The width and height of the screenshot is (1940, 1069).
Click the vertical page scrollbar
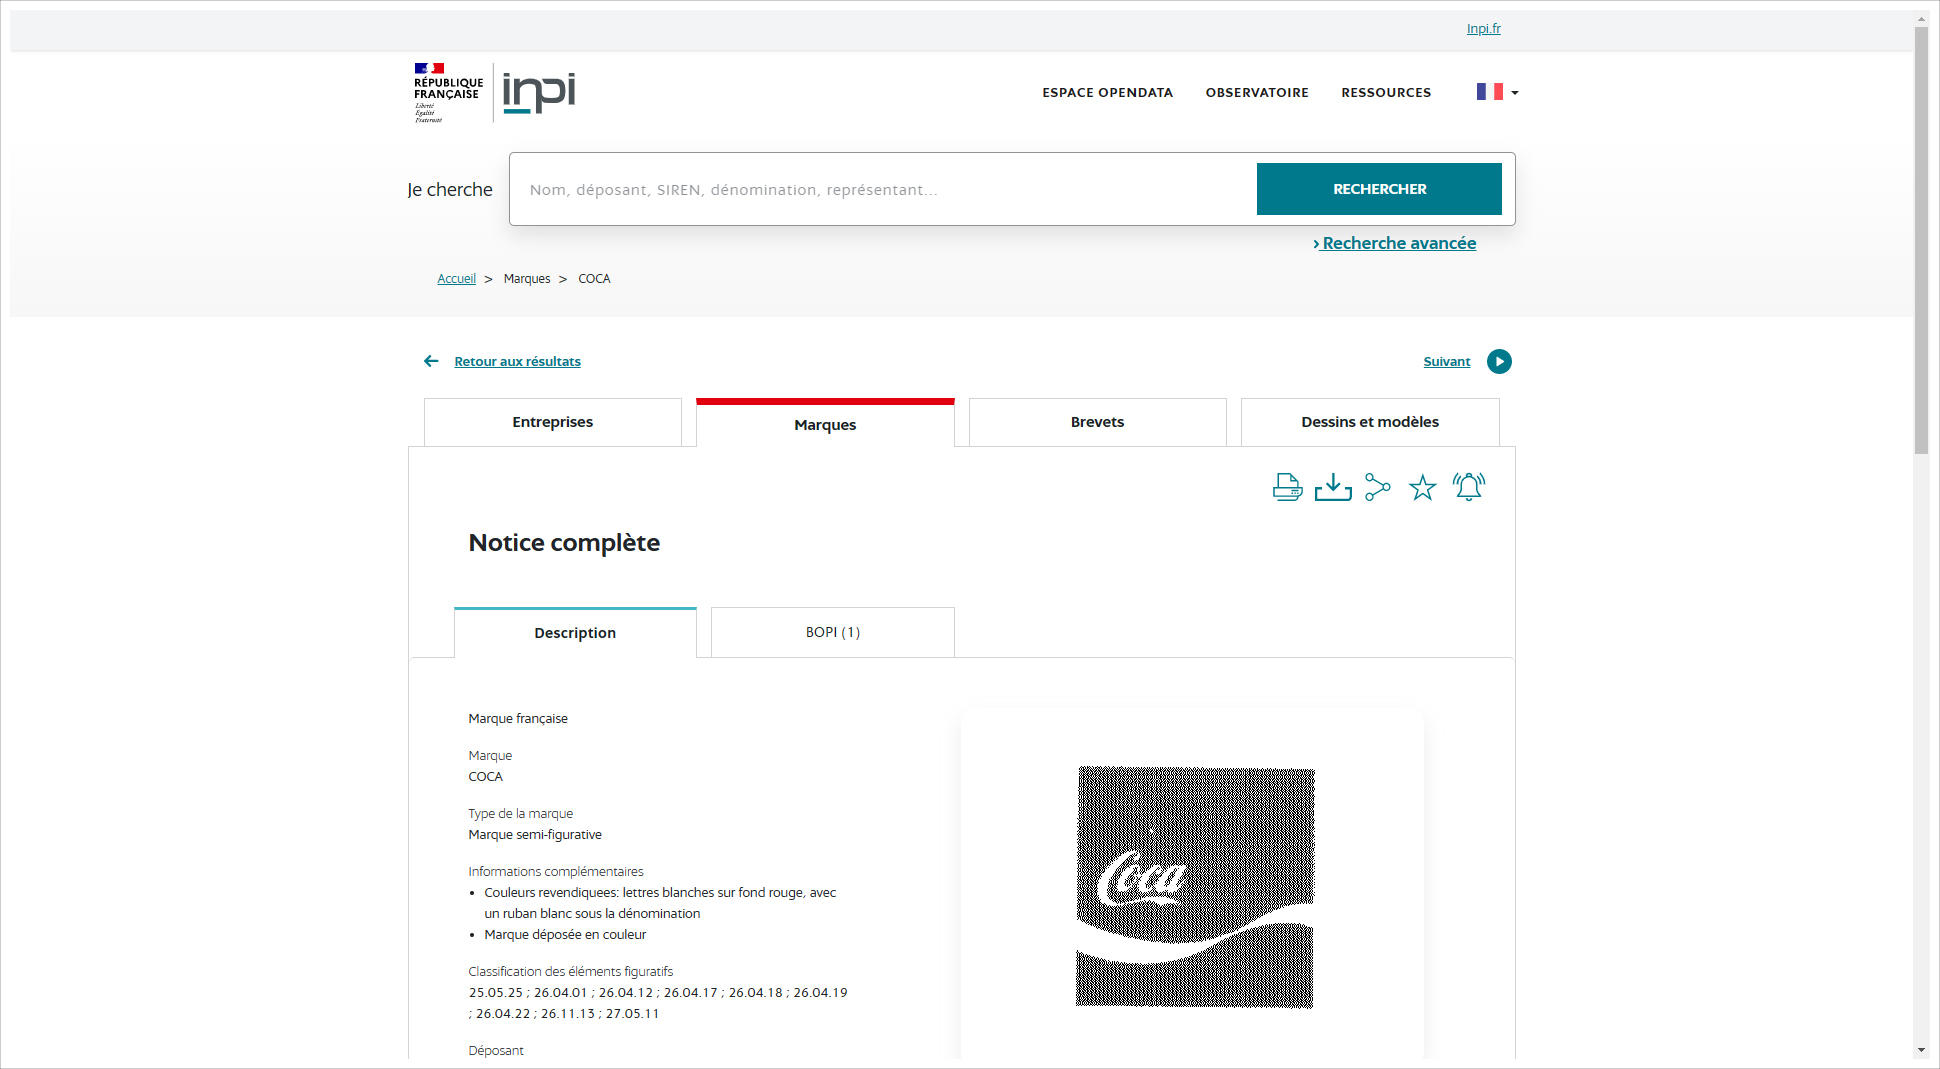point(1921,240)
